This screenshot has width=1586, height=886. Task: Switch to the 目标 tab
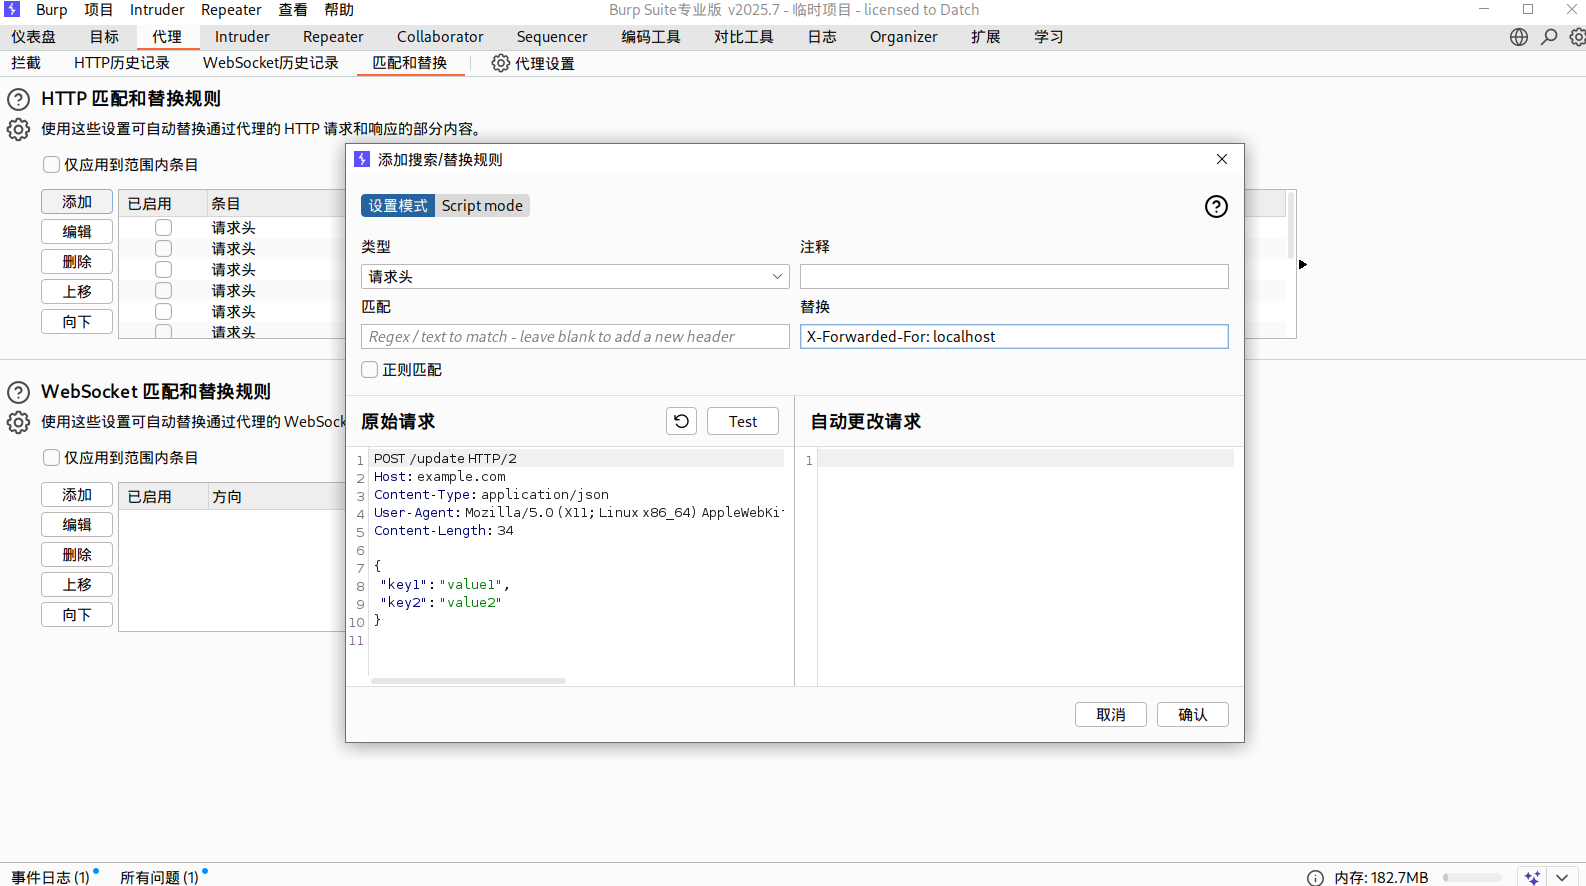pyautogui.click(x=104, y=37)
